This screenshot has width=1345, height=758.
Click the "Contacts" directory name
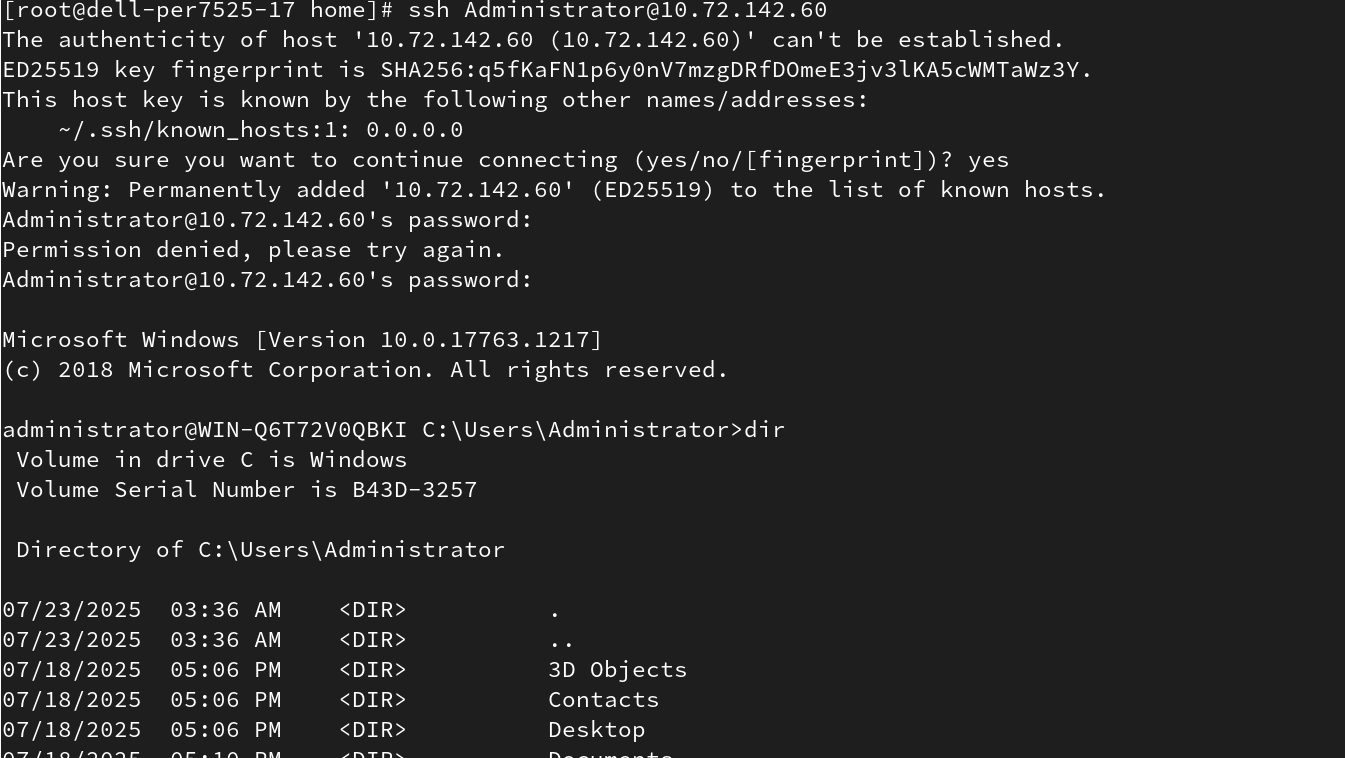[603, 700]
